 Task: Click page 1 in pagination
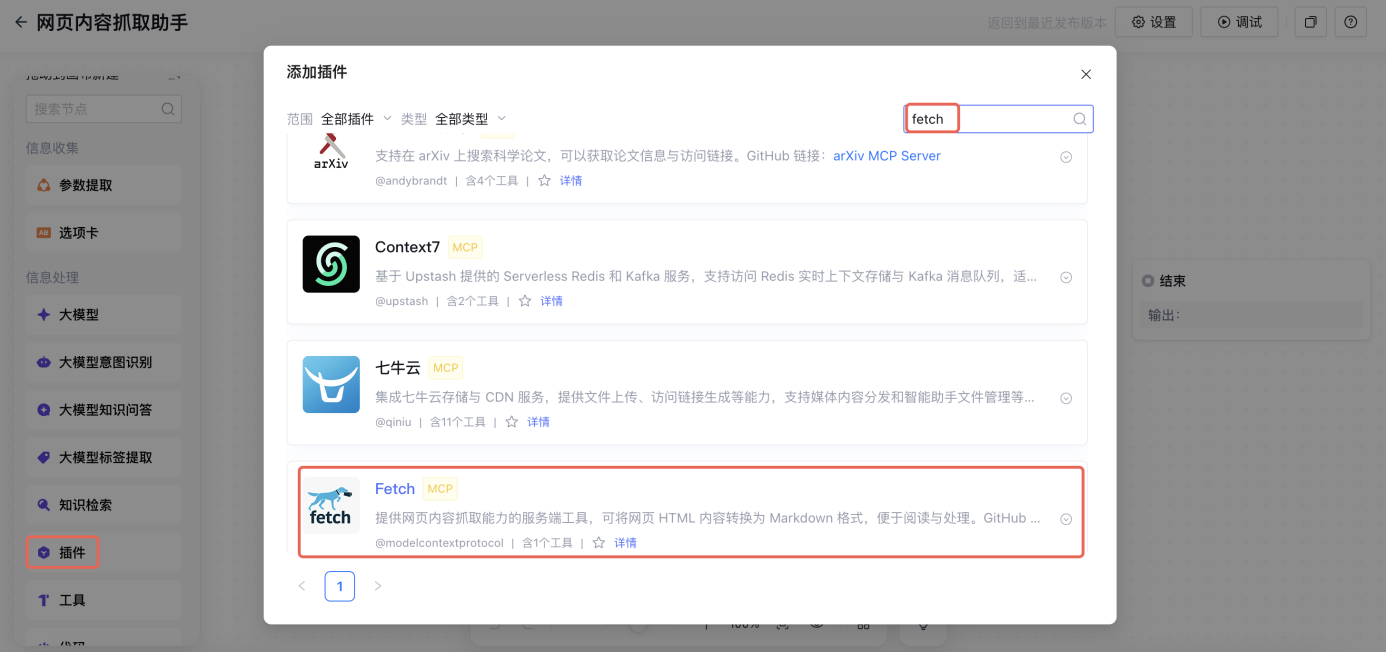(x=340, y=586)
